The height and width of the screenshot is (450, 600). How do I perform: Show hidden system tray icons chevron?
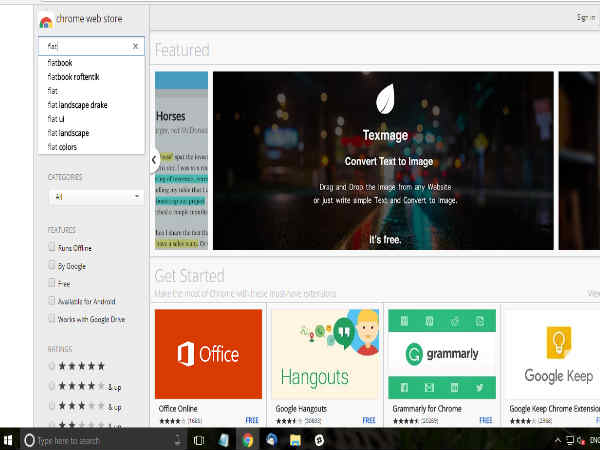(x=558, y=440)
